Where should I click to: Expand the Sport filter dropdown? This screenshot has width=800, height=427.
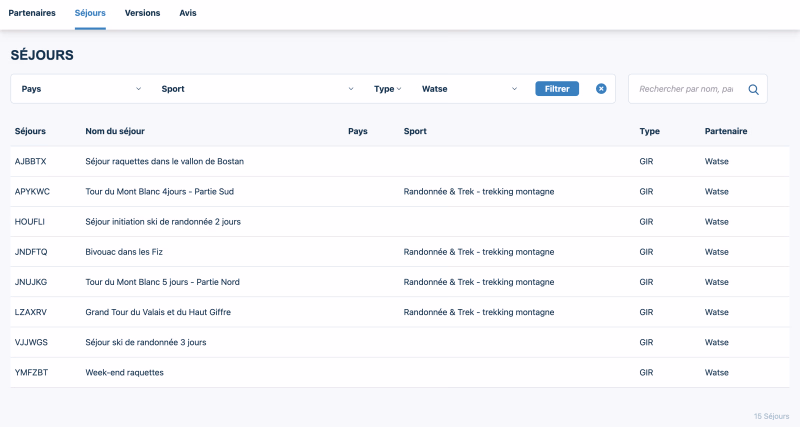coord(257,89)
